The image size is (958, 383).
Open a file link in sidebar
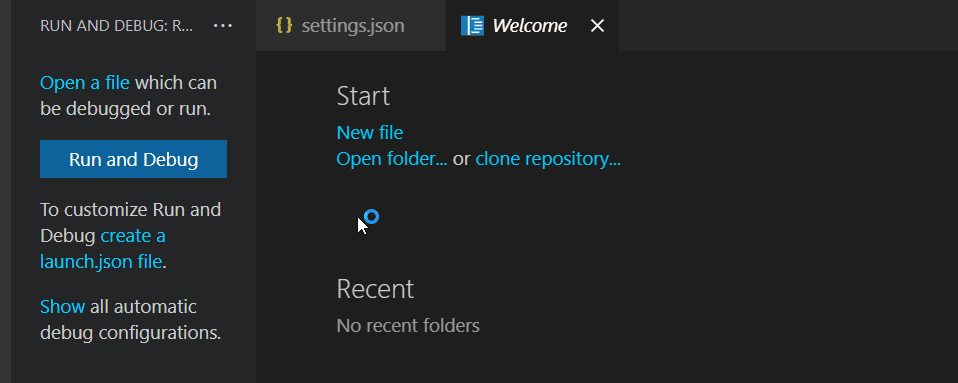pyautogui.click(x=85, y=82)
